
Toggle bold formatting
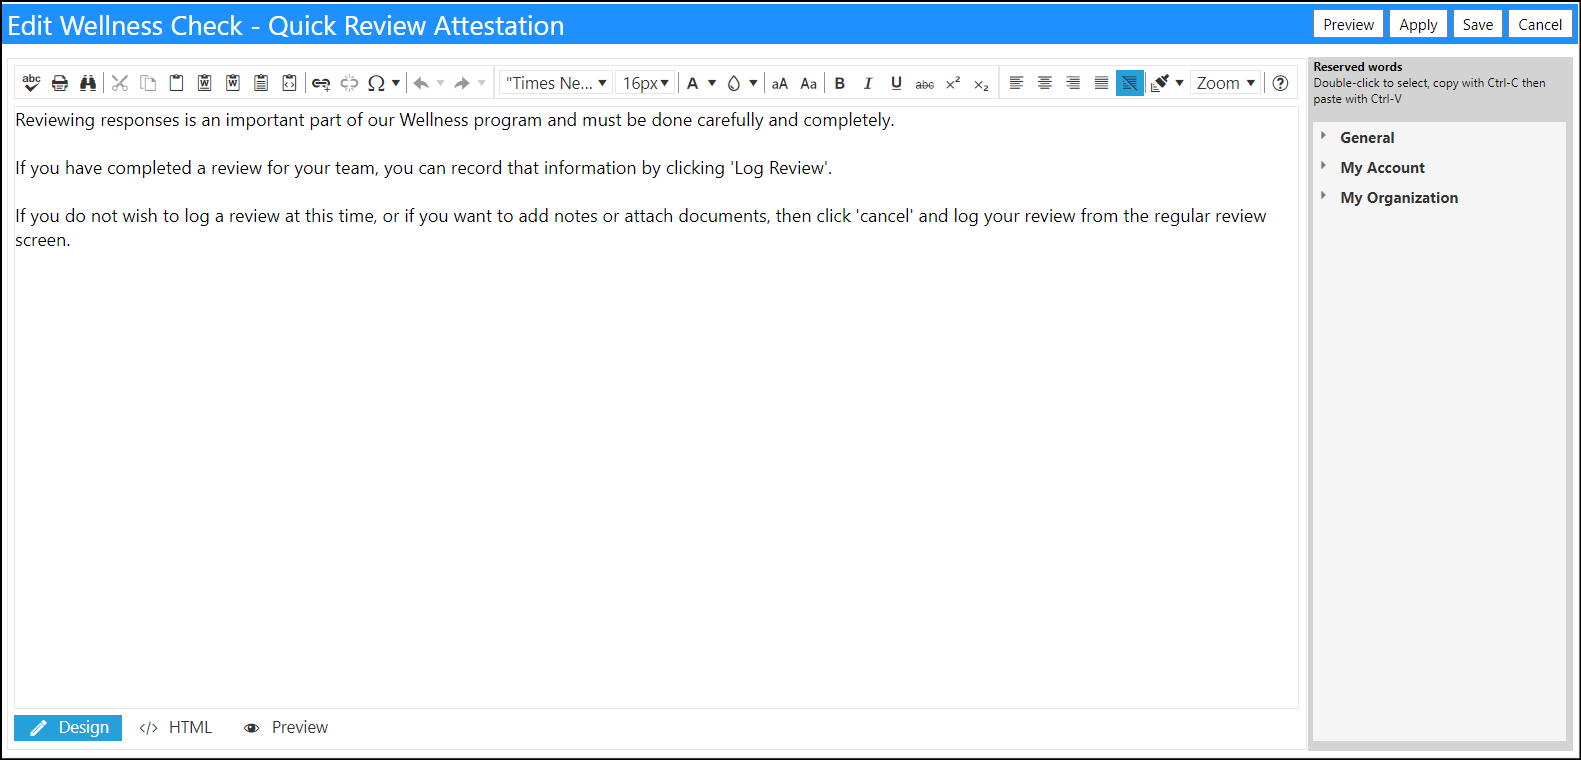pyautogui.click(x=840, y=83)
